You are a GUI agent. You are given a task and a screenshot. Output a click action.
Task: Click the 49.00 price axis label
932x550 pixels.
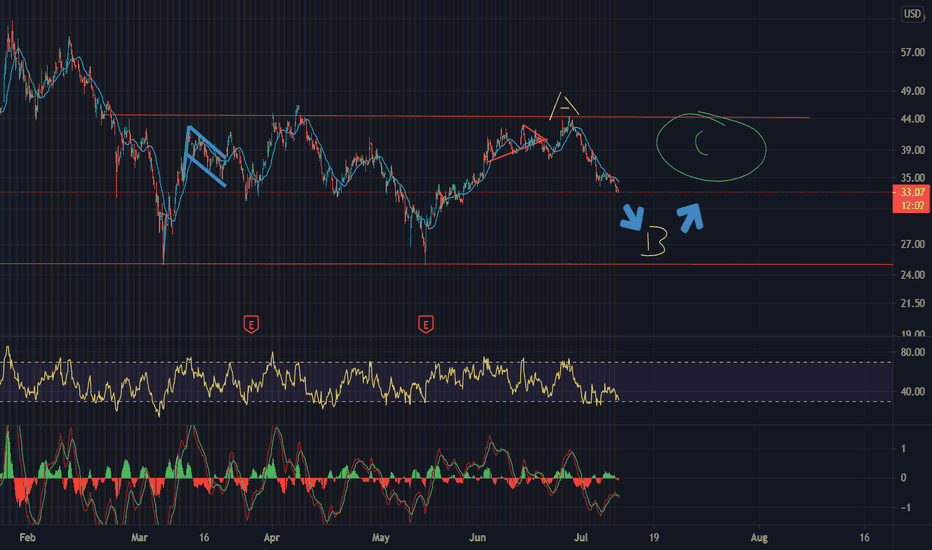tap(912, 91)
